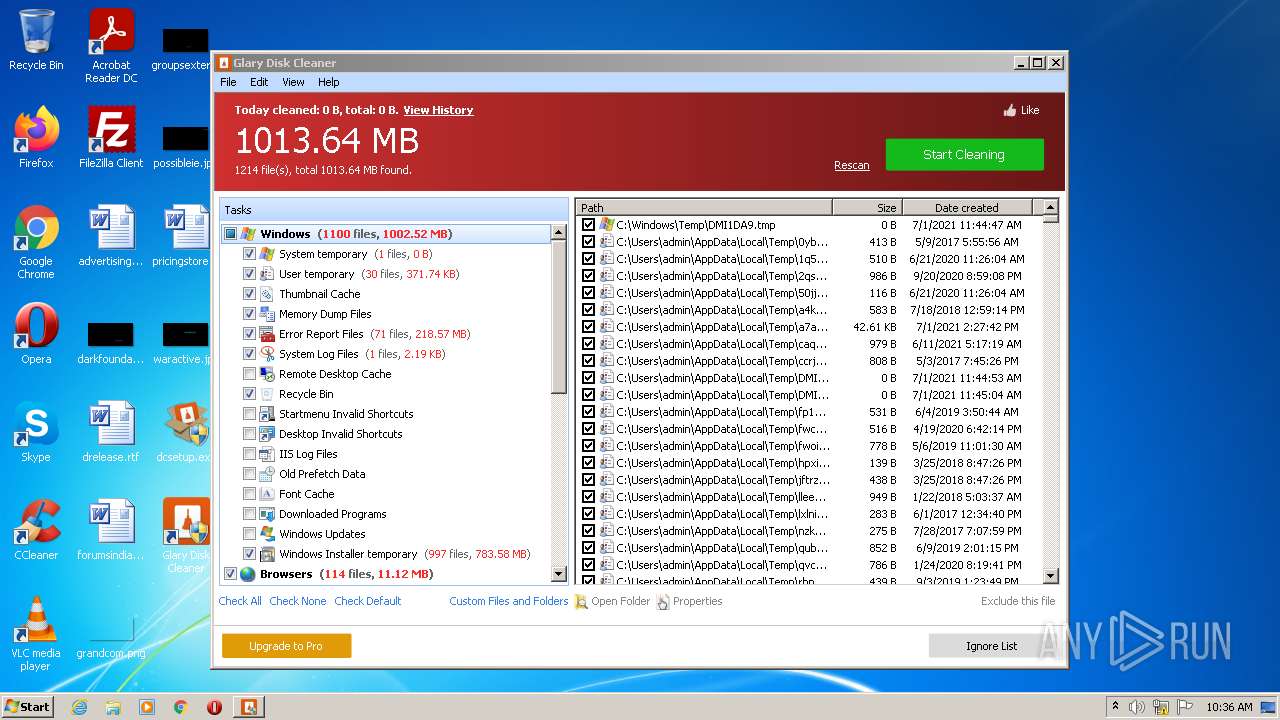Click the volume icon in system tray

[1137, 707]
